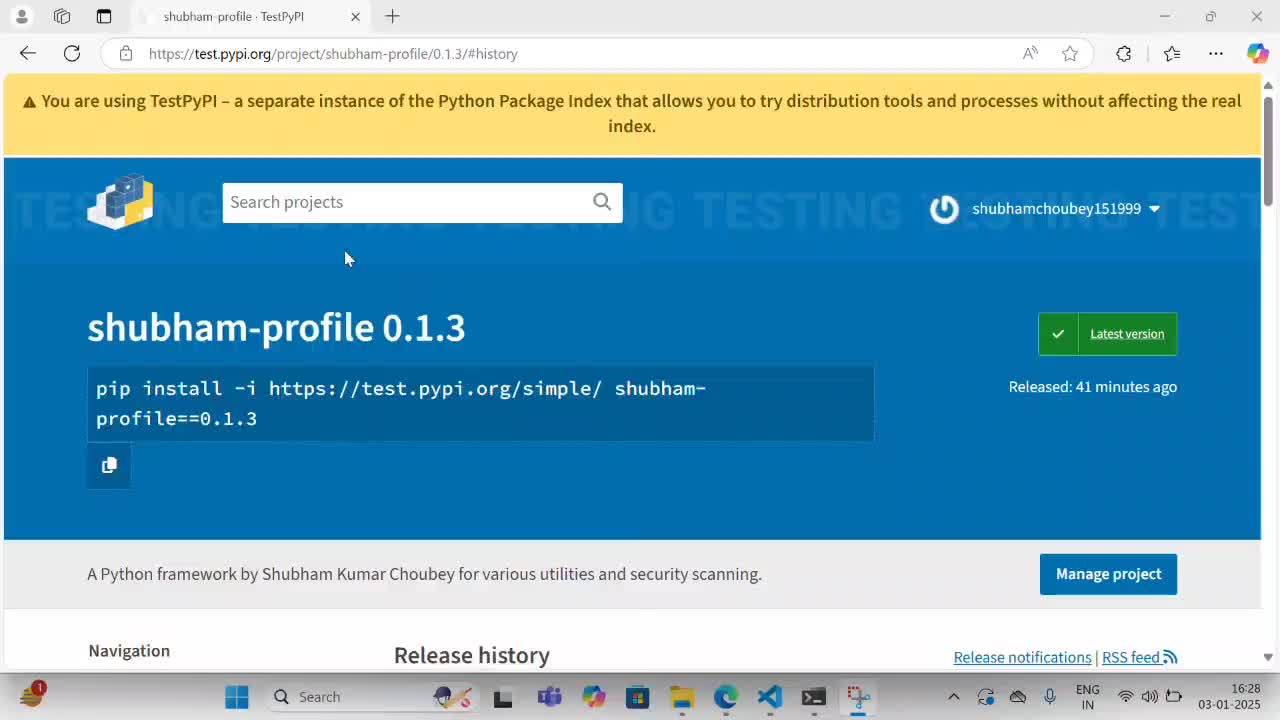View site information lock icon
Screen dimensions: 1280x720
(125, 54)
